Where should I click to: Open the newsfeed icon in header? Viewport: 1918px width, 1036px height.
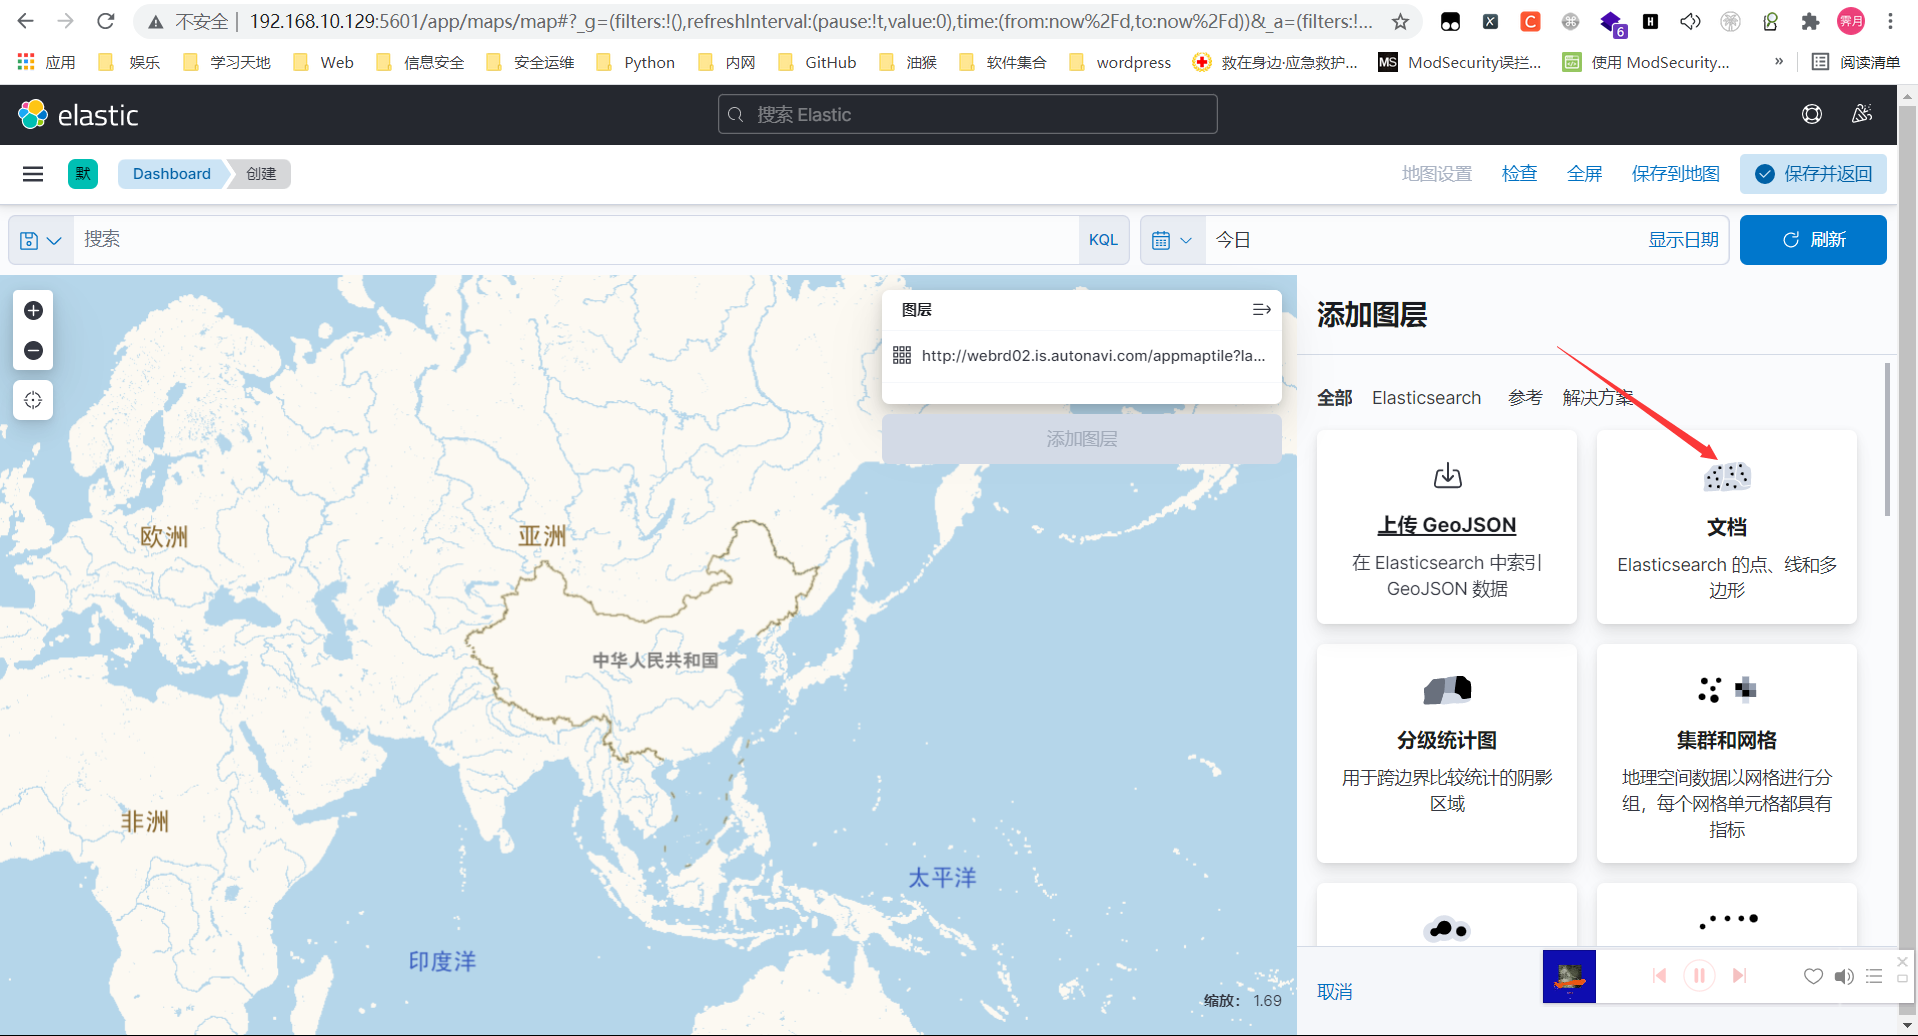click(1861, 115)
